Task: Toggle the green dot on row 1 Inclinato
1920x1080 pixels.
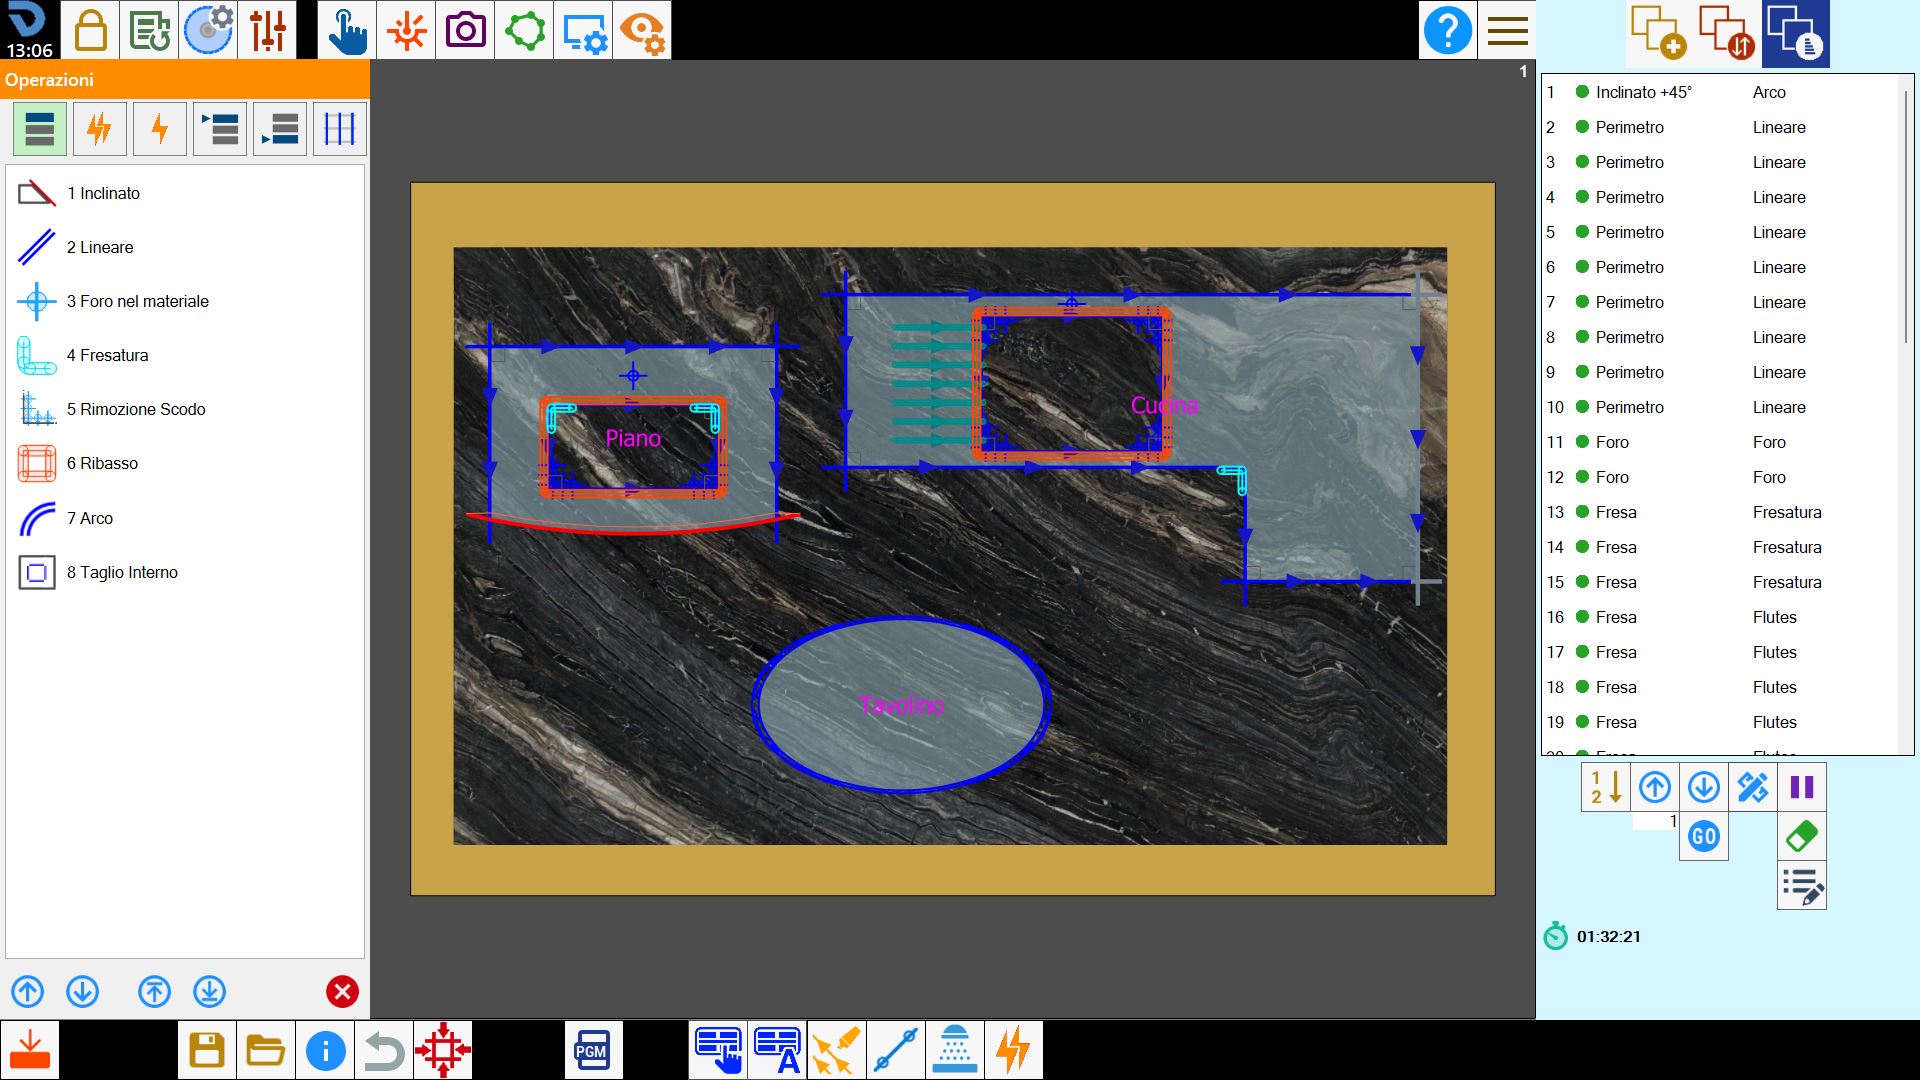Action: point(1582,92)
